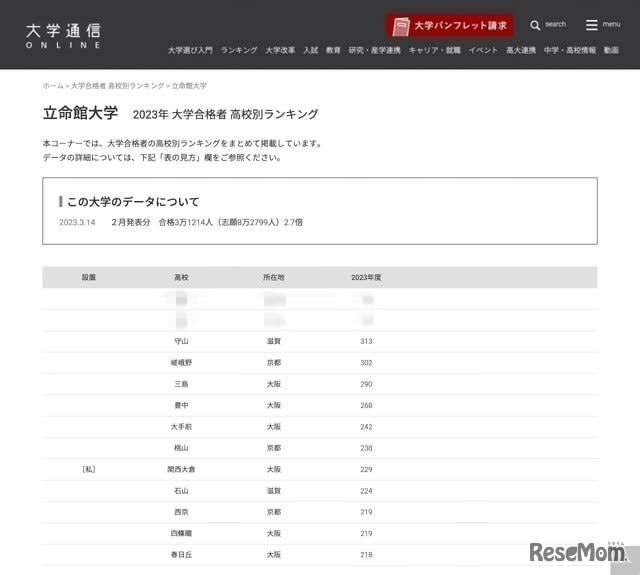Select the 嵯峨野 school name
Screen dimensions: 640x575
point(181,363)
